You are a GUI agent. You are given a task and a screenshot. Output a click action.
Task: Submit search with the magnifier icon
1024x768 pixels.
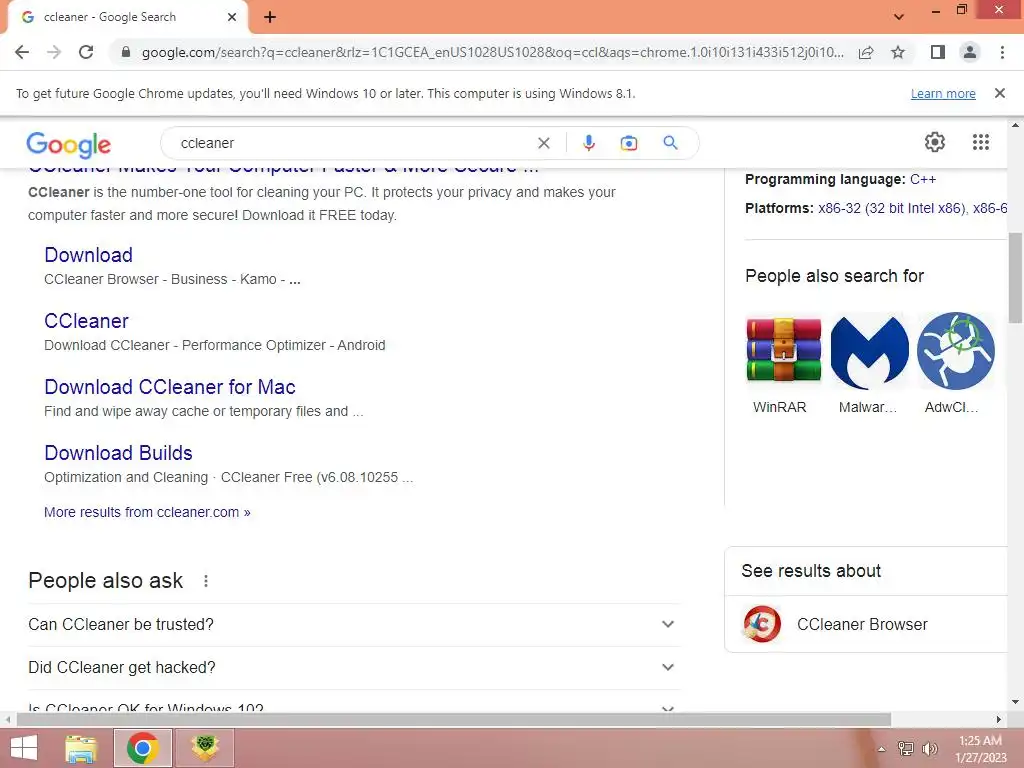tap(671, 142)
